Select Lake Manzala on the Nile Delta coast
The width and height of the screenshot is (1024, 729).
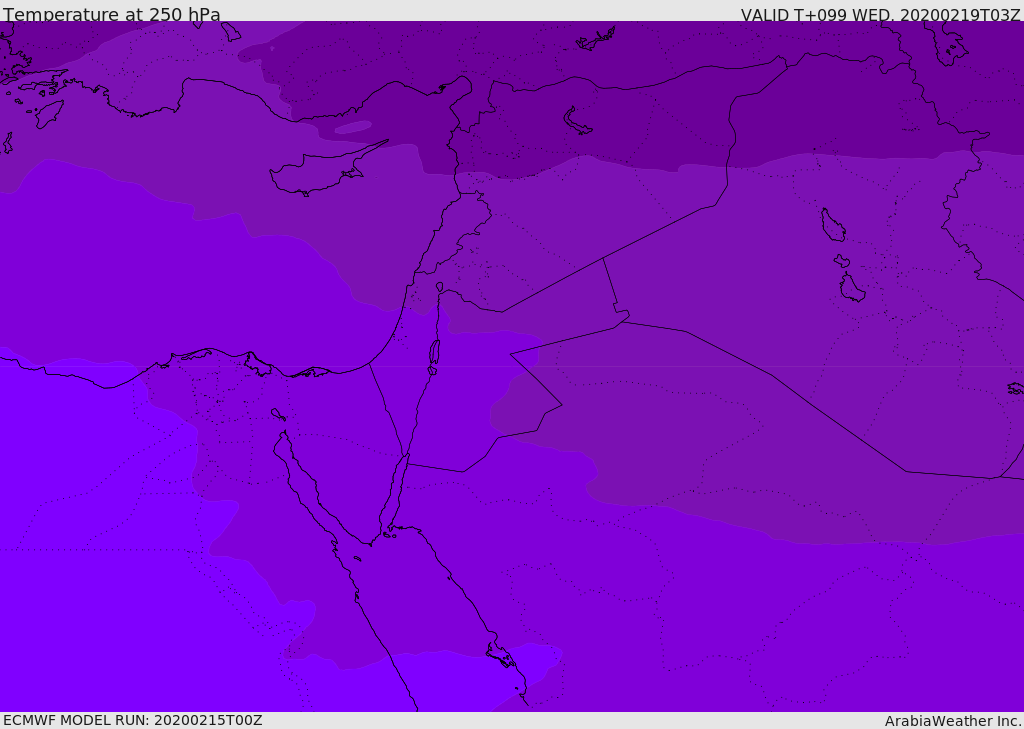click(257, 365)
